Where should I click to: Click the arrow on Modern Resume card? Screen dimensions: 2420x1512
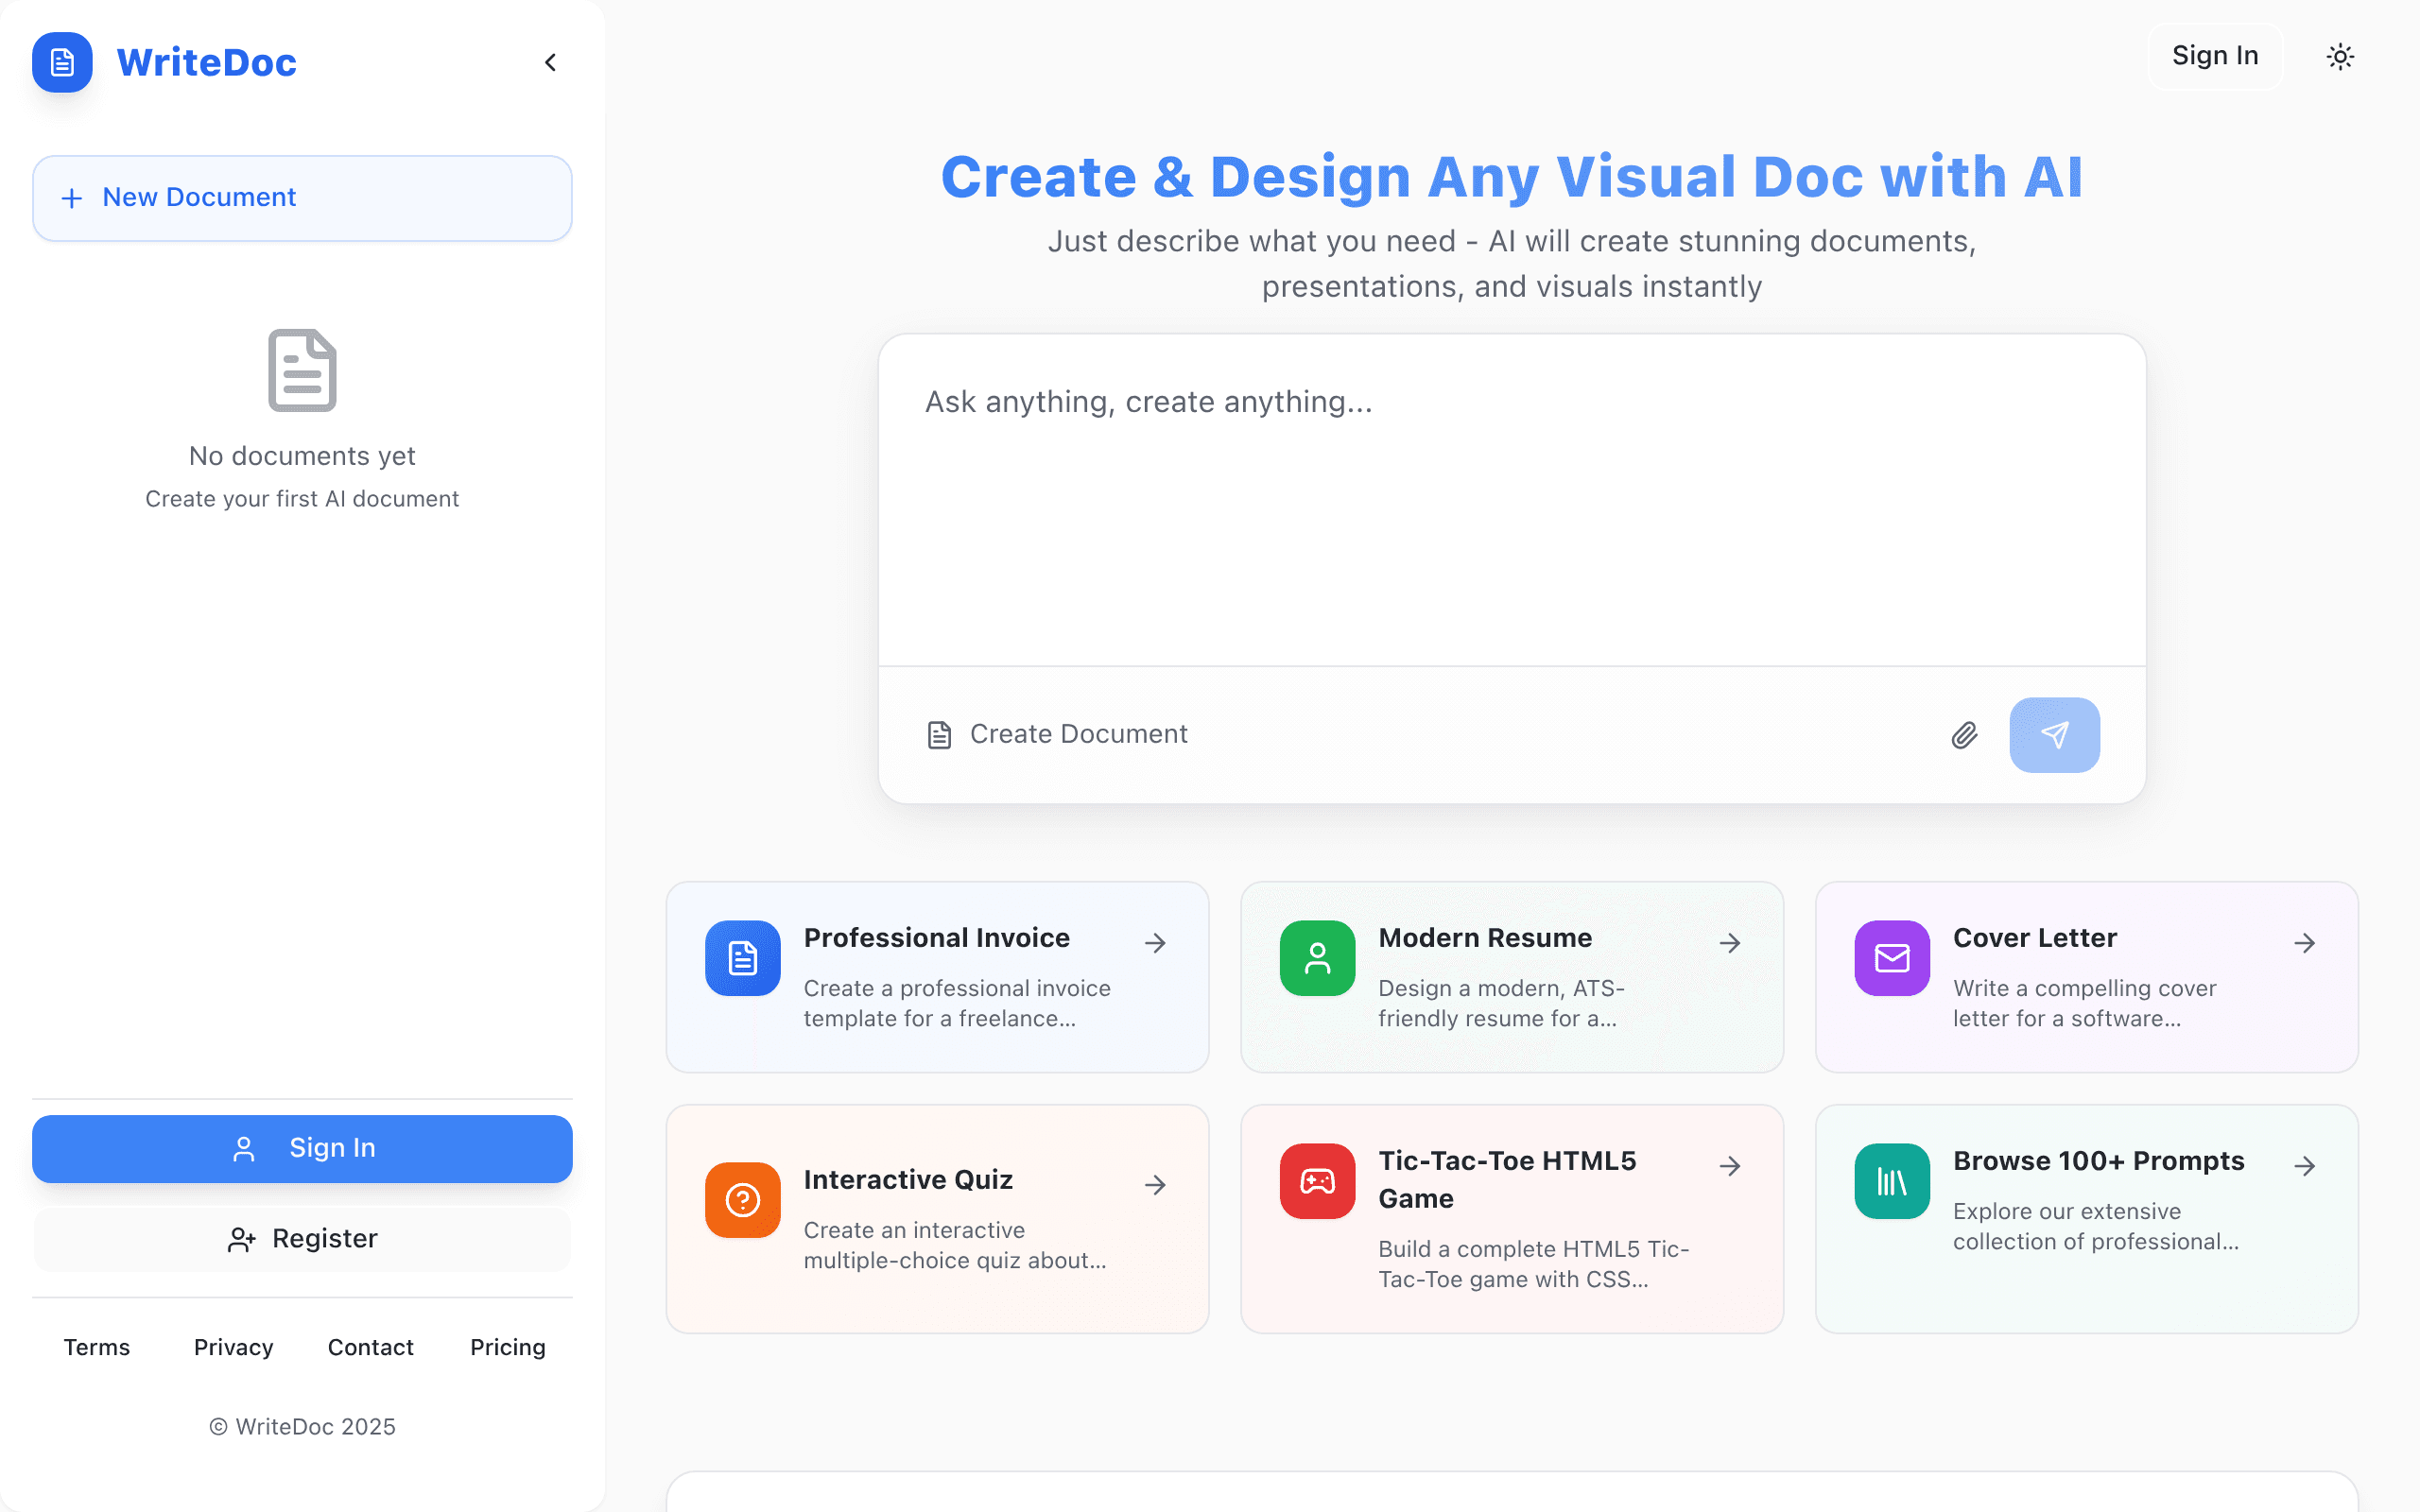[x=1730, y=943]
